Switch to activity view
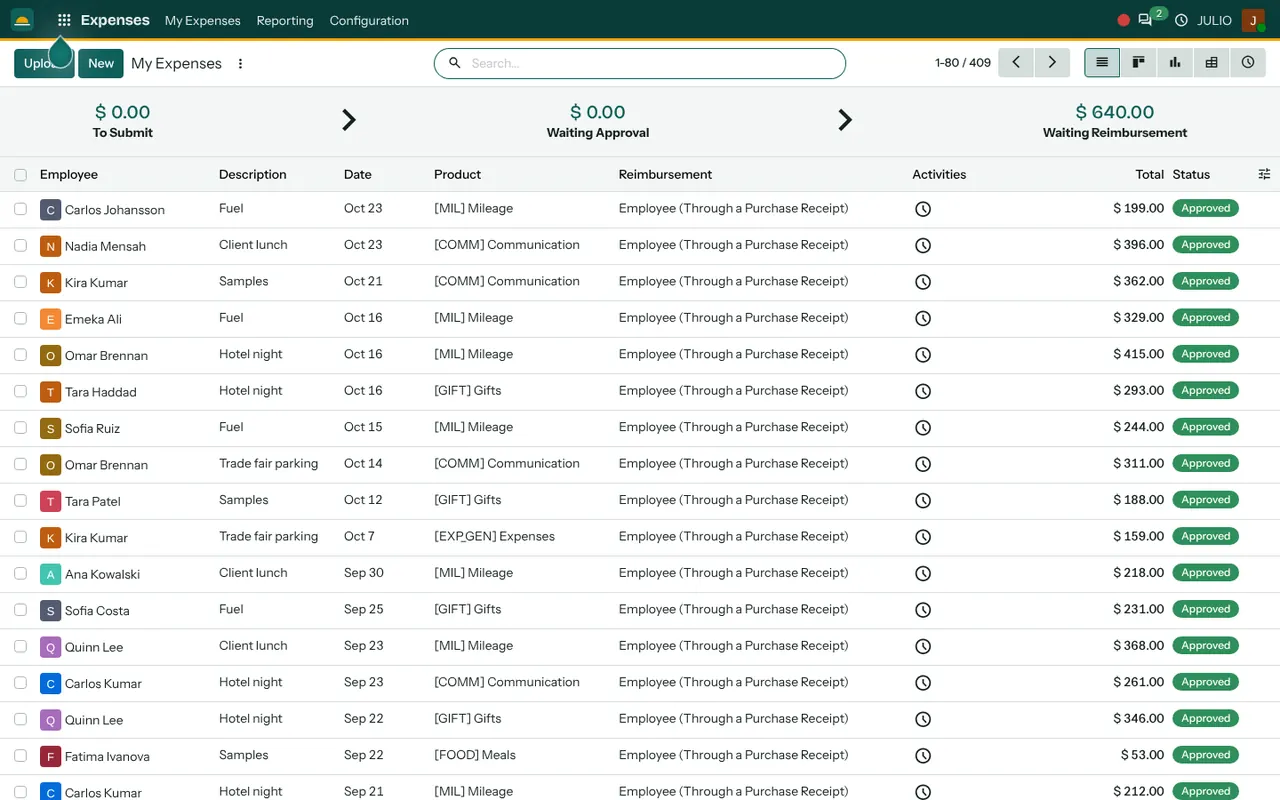Screen dimensions: 1280x800 1248,62
